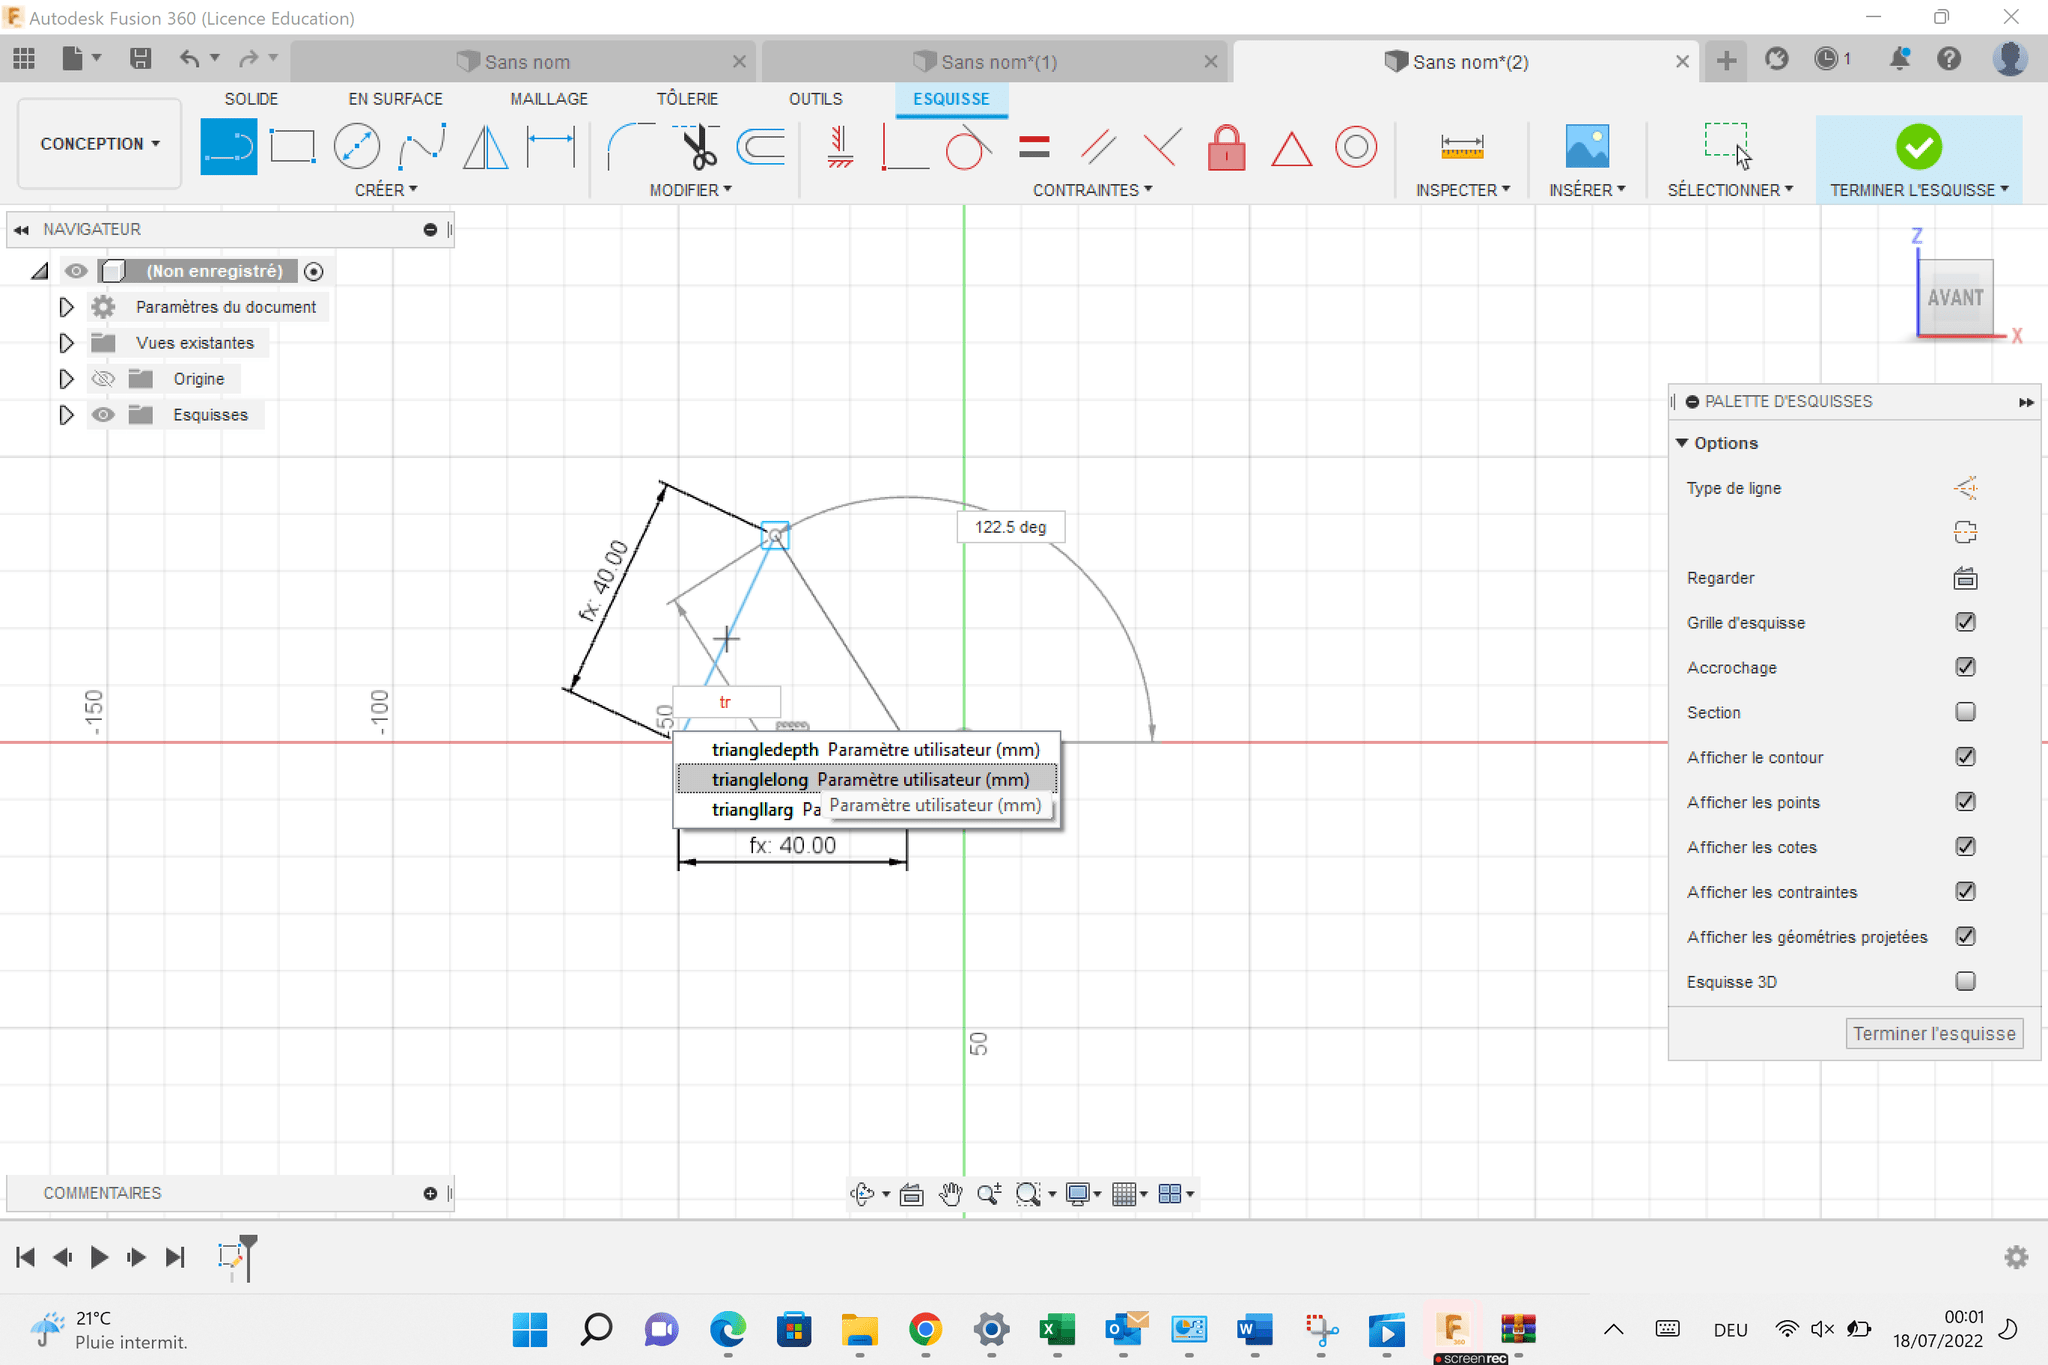Select the Trim scissors tool
The width and height of the screenshot is (2048, 1365).
tap(698, 147)
